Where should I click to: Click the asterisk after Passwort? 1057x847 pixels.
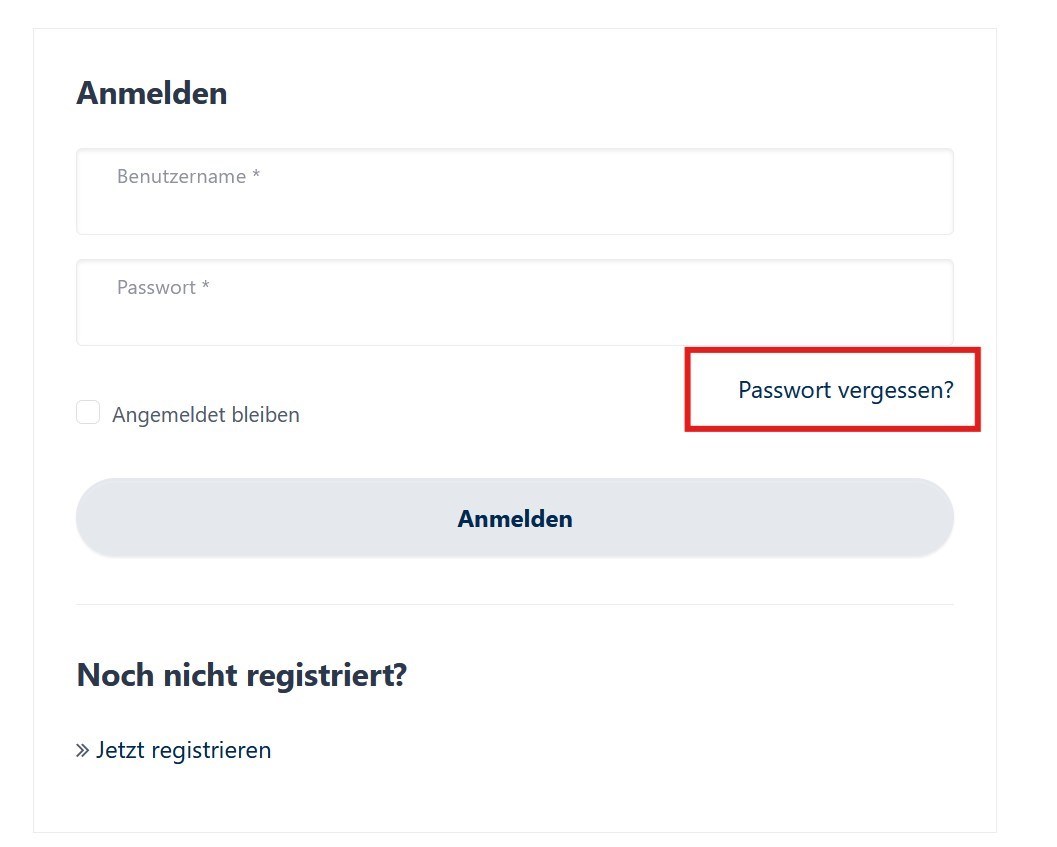tap(206, 287)
